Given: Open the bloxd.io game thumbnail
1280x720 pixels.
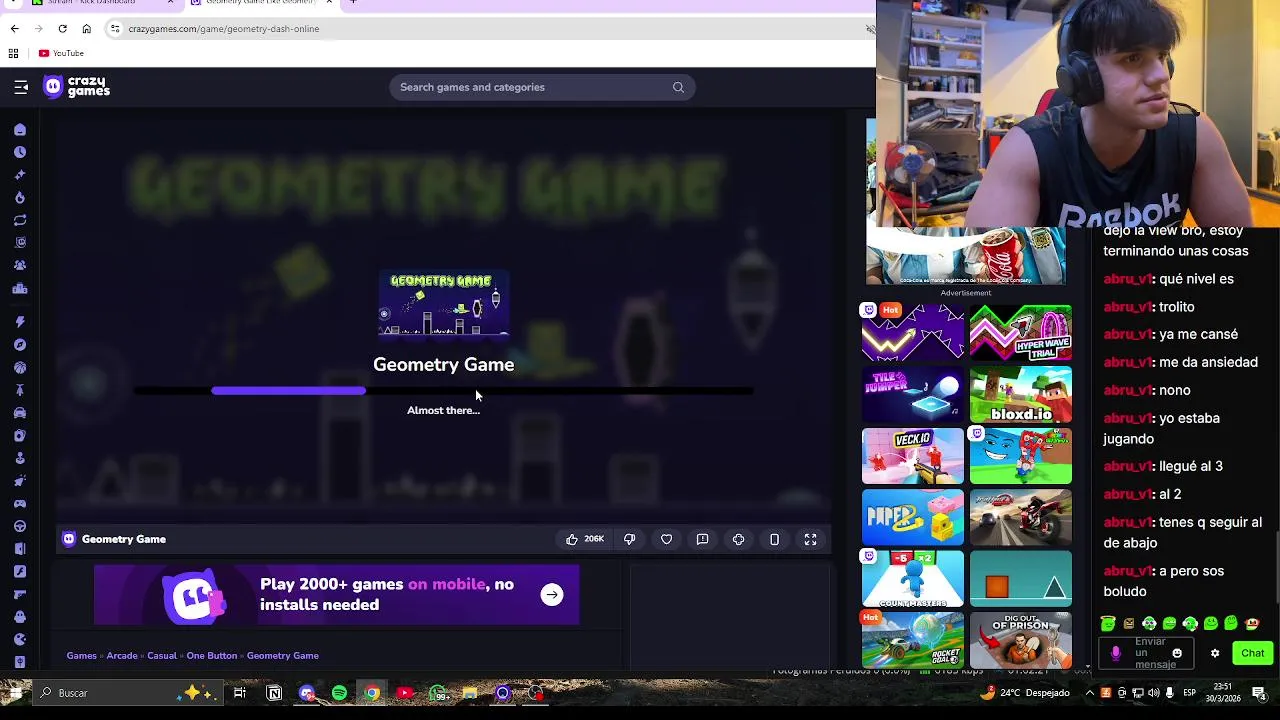Looking at the screenshot, I should click(x=1021, y=394).
